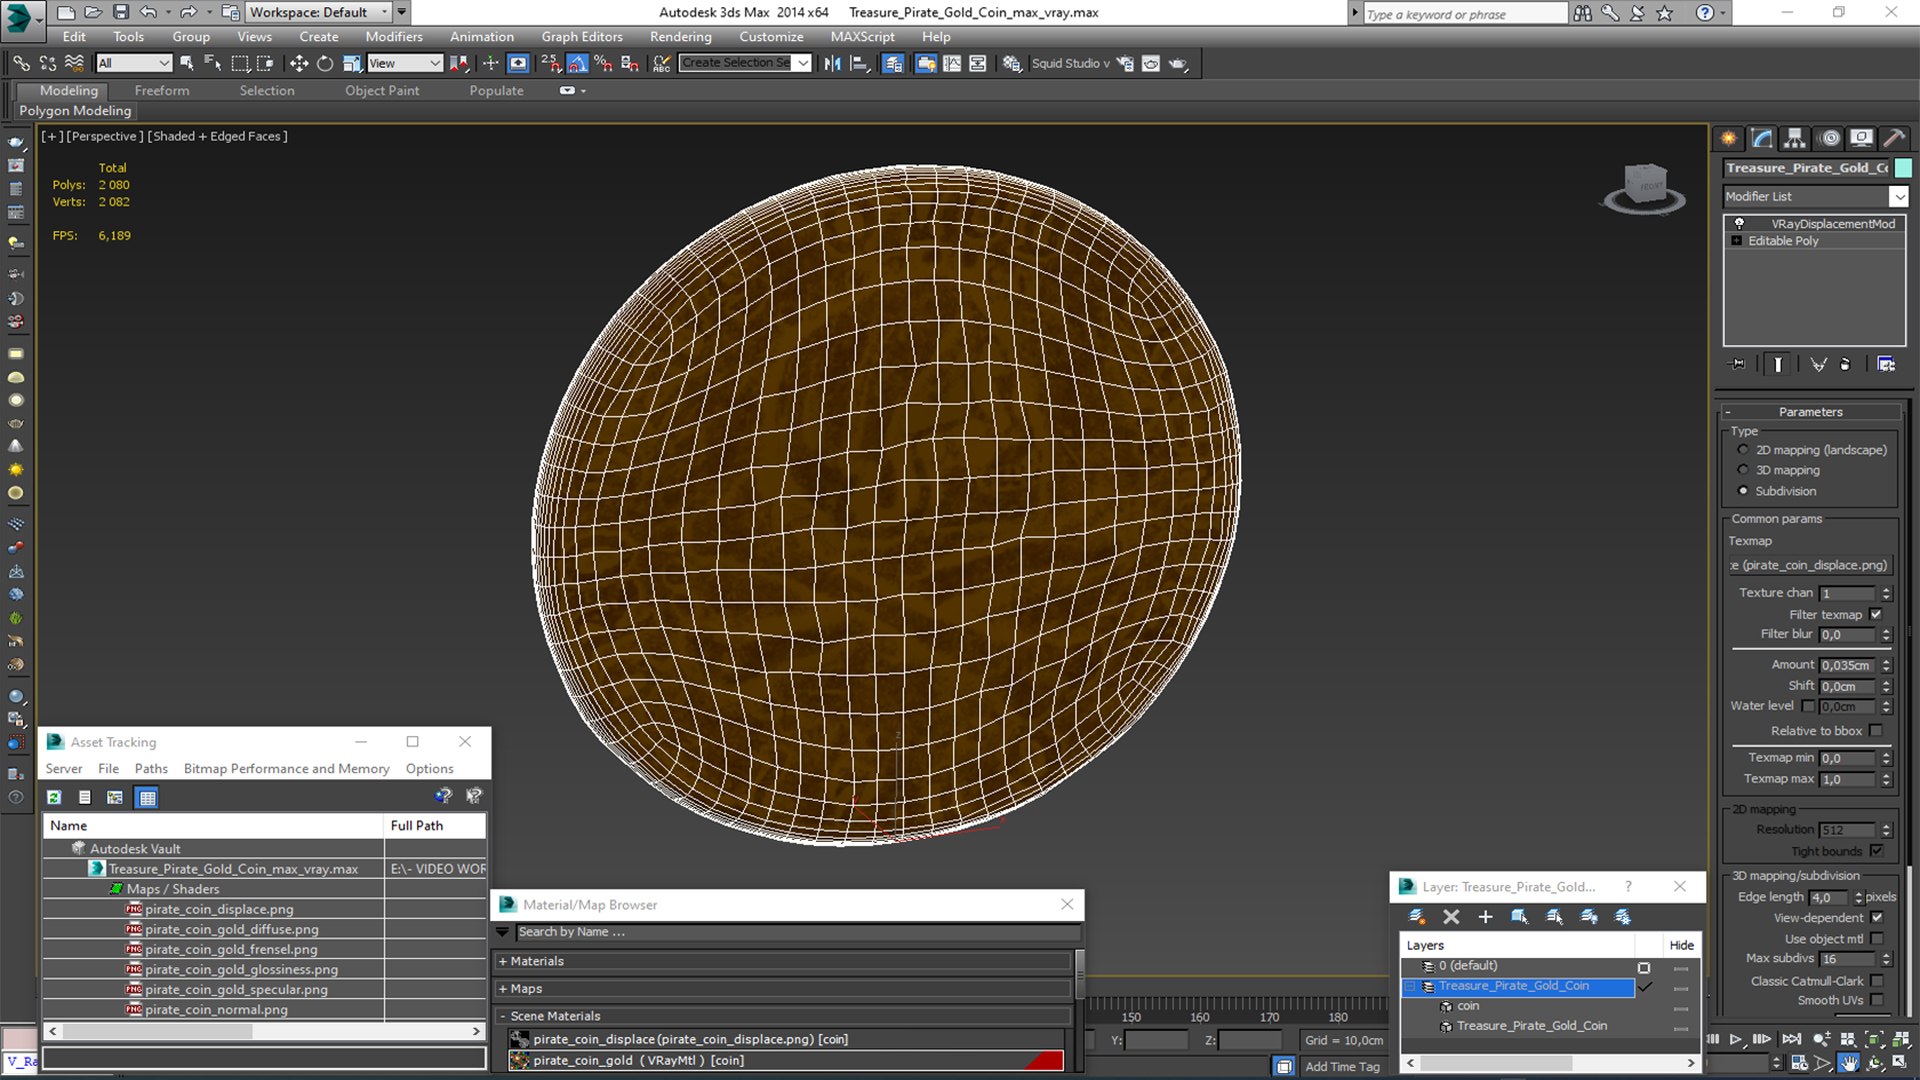Enable the Relative to bbox checkbox

[1876, 731]
